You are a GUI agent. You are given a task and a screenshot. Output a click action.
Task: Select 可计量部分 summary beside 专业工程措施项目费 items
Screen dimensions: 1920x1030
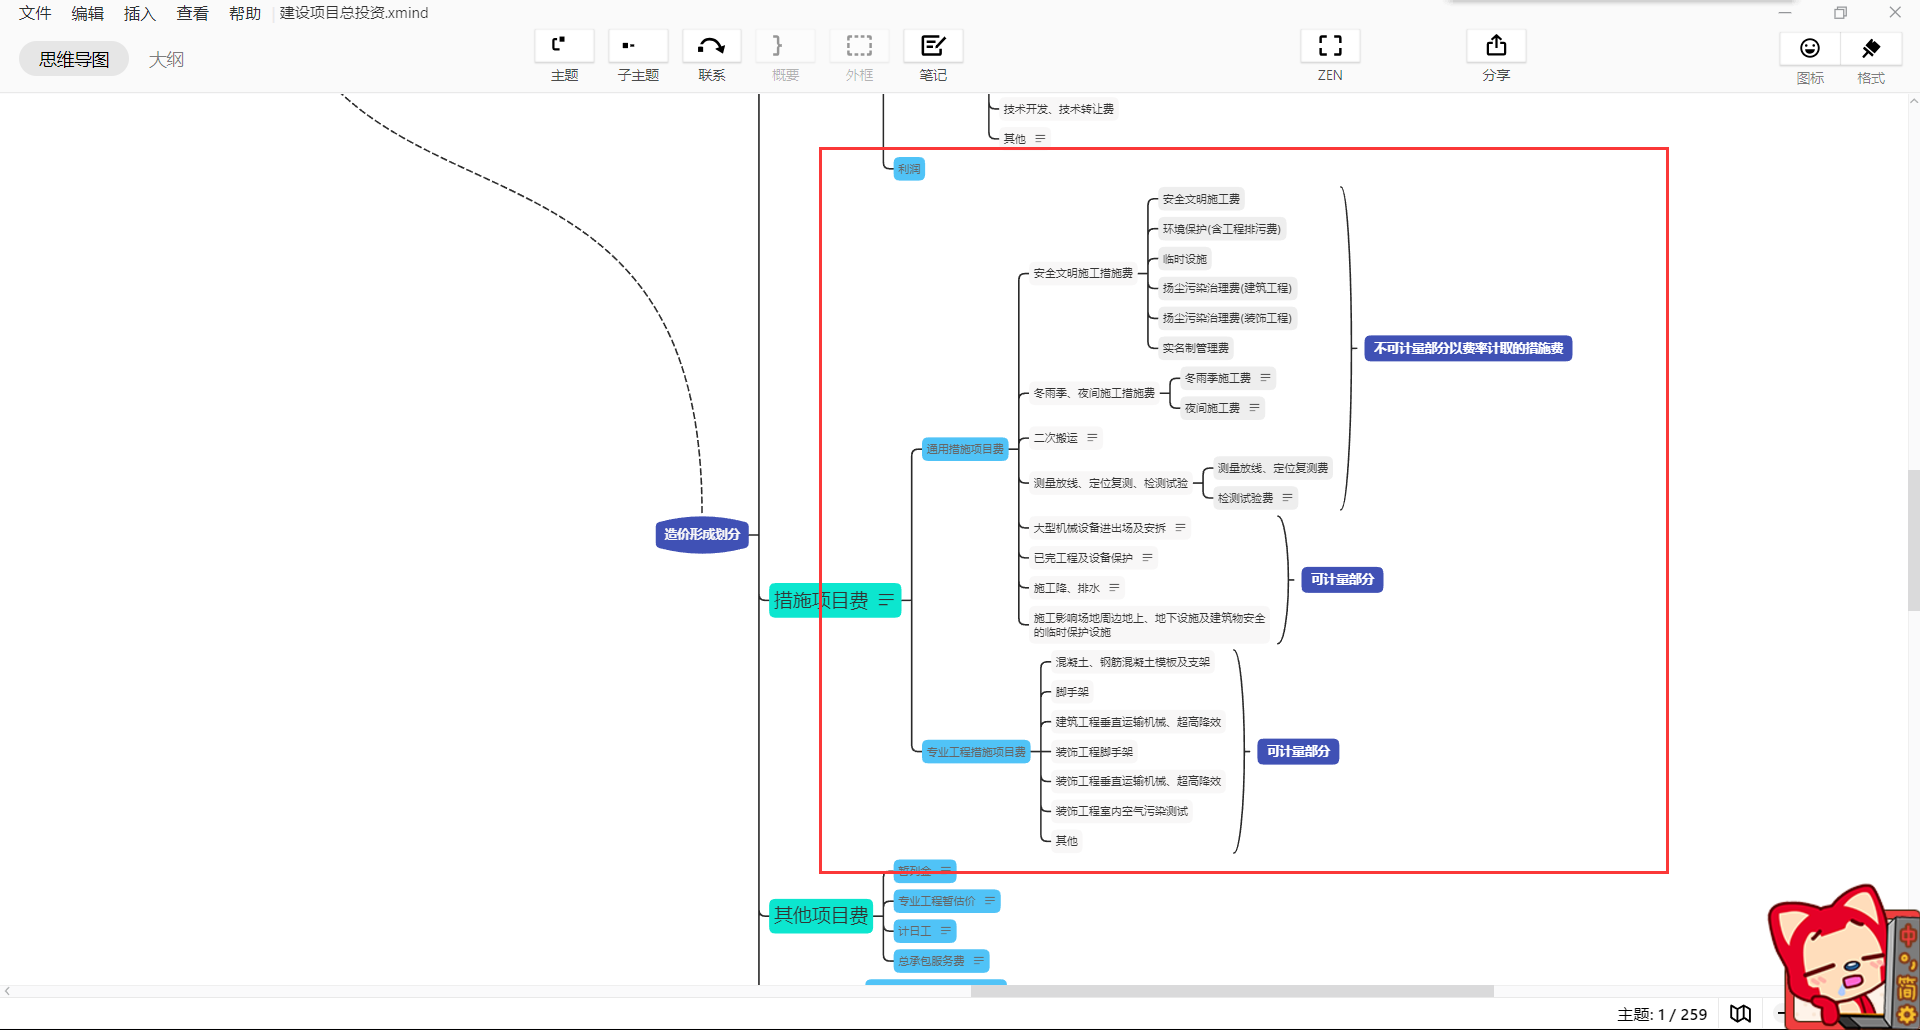point(1298,751)
